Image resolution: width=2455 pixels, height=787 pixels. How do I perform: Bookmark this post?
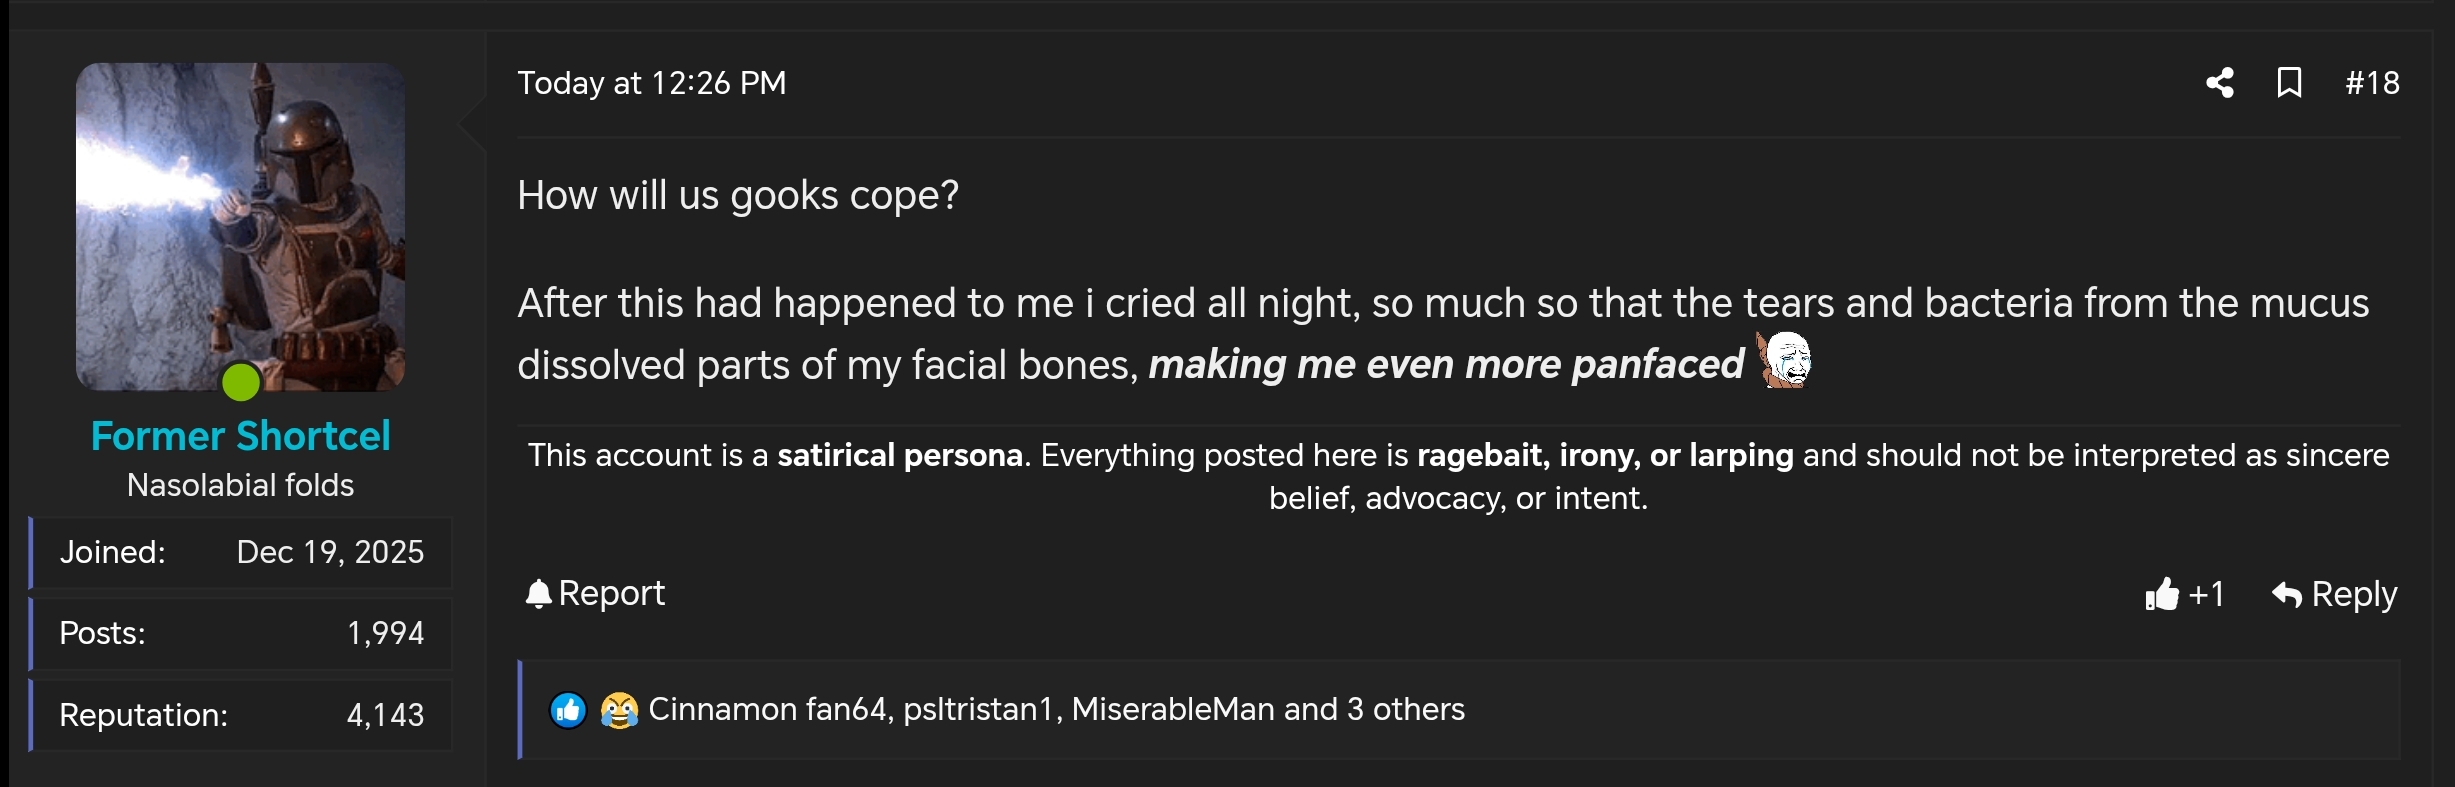pyautogui.click(x=2289, y=83)
